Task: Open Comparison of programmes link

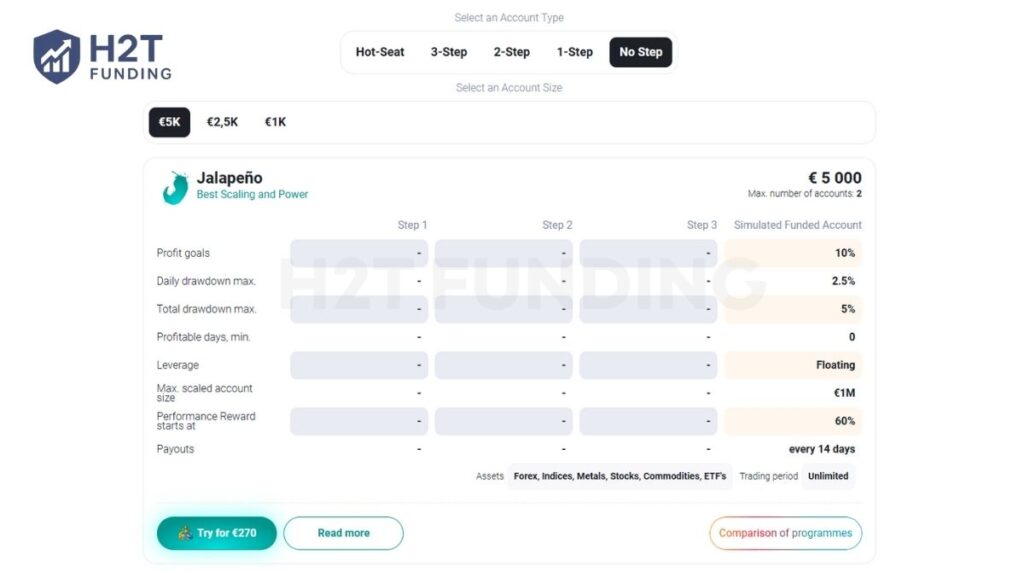Action: point(785,533)
